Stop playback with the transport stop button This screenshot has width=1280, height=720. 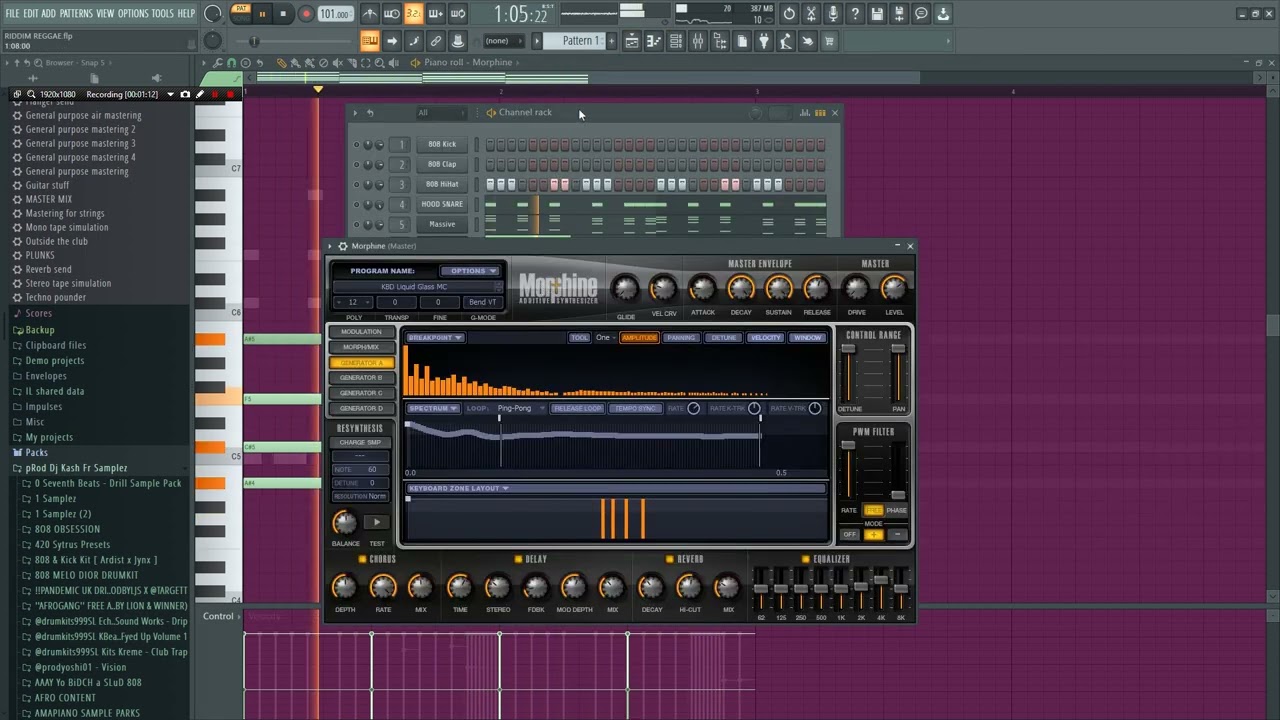pos(284,14)
